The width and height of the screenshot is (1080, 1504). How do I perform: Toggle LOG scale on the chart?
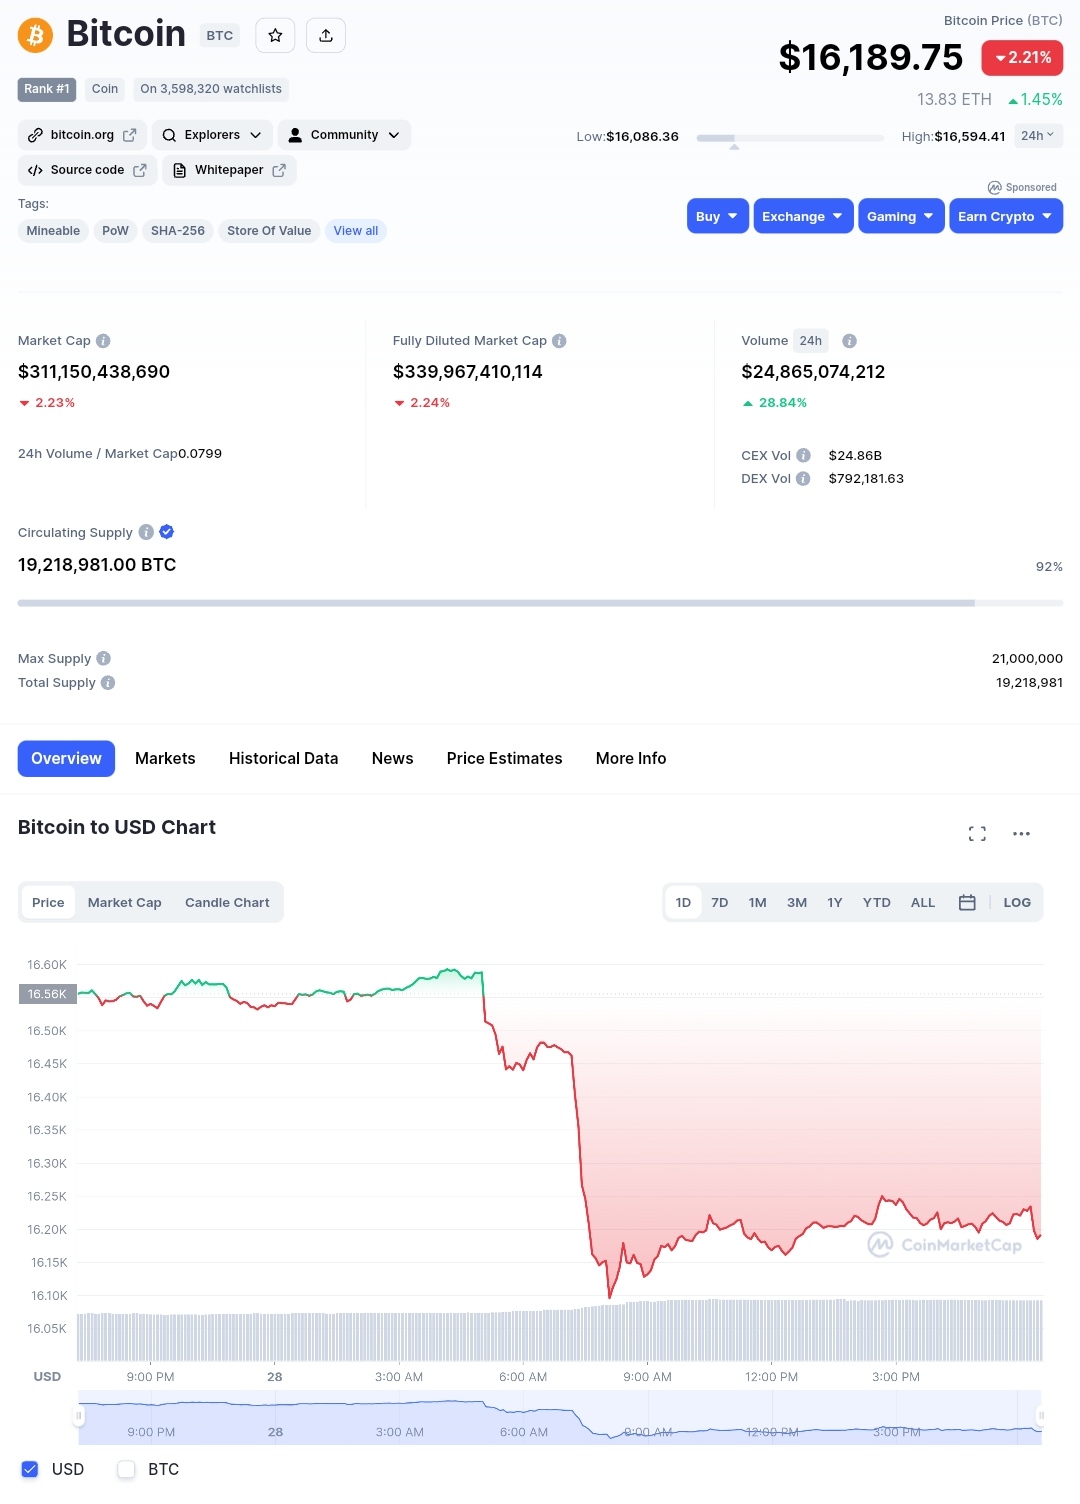[1017, 902]
